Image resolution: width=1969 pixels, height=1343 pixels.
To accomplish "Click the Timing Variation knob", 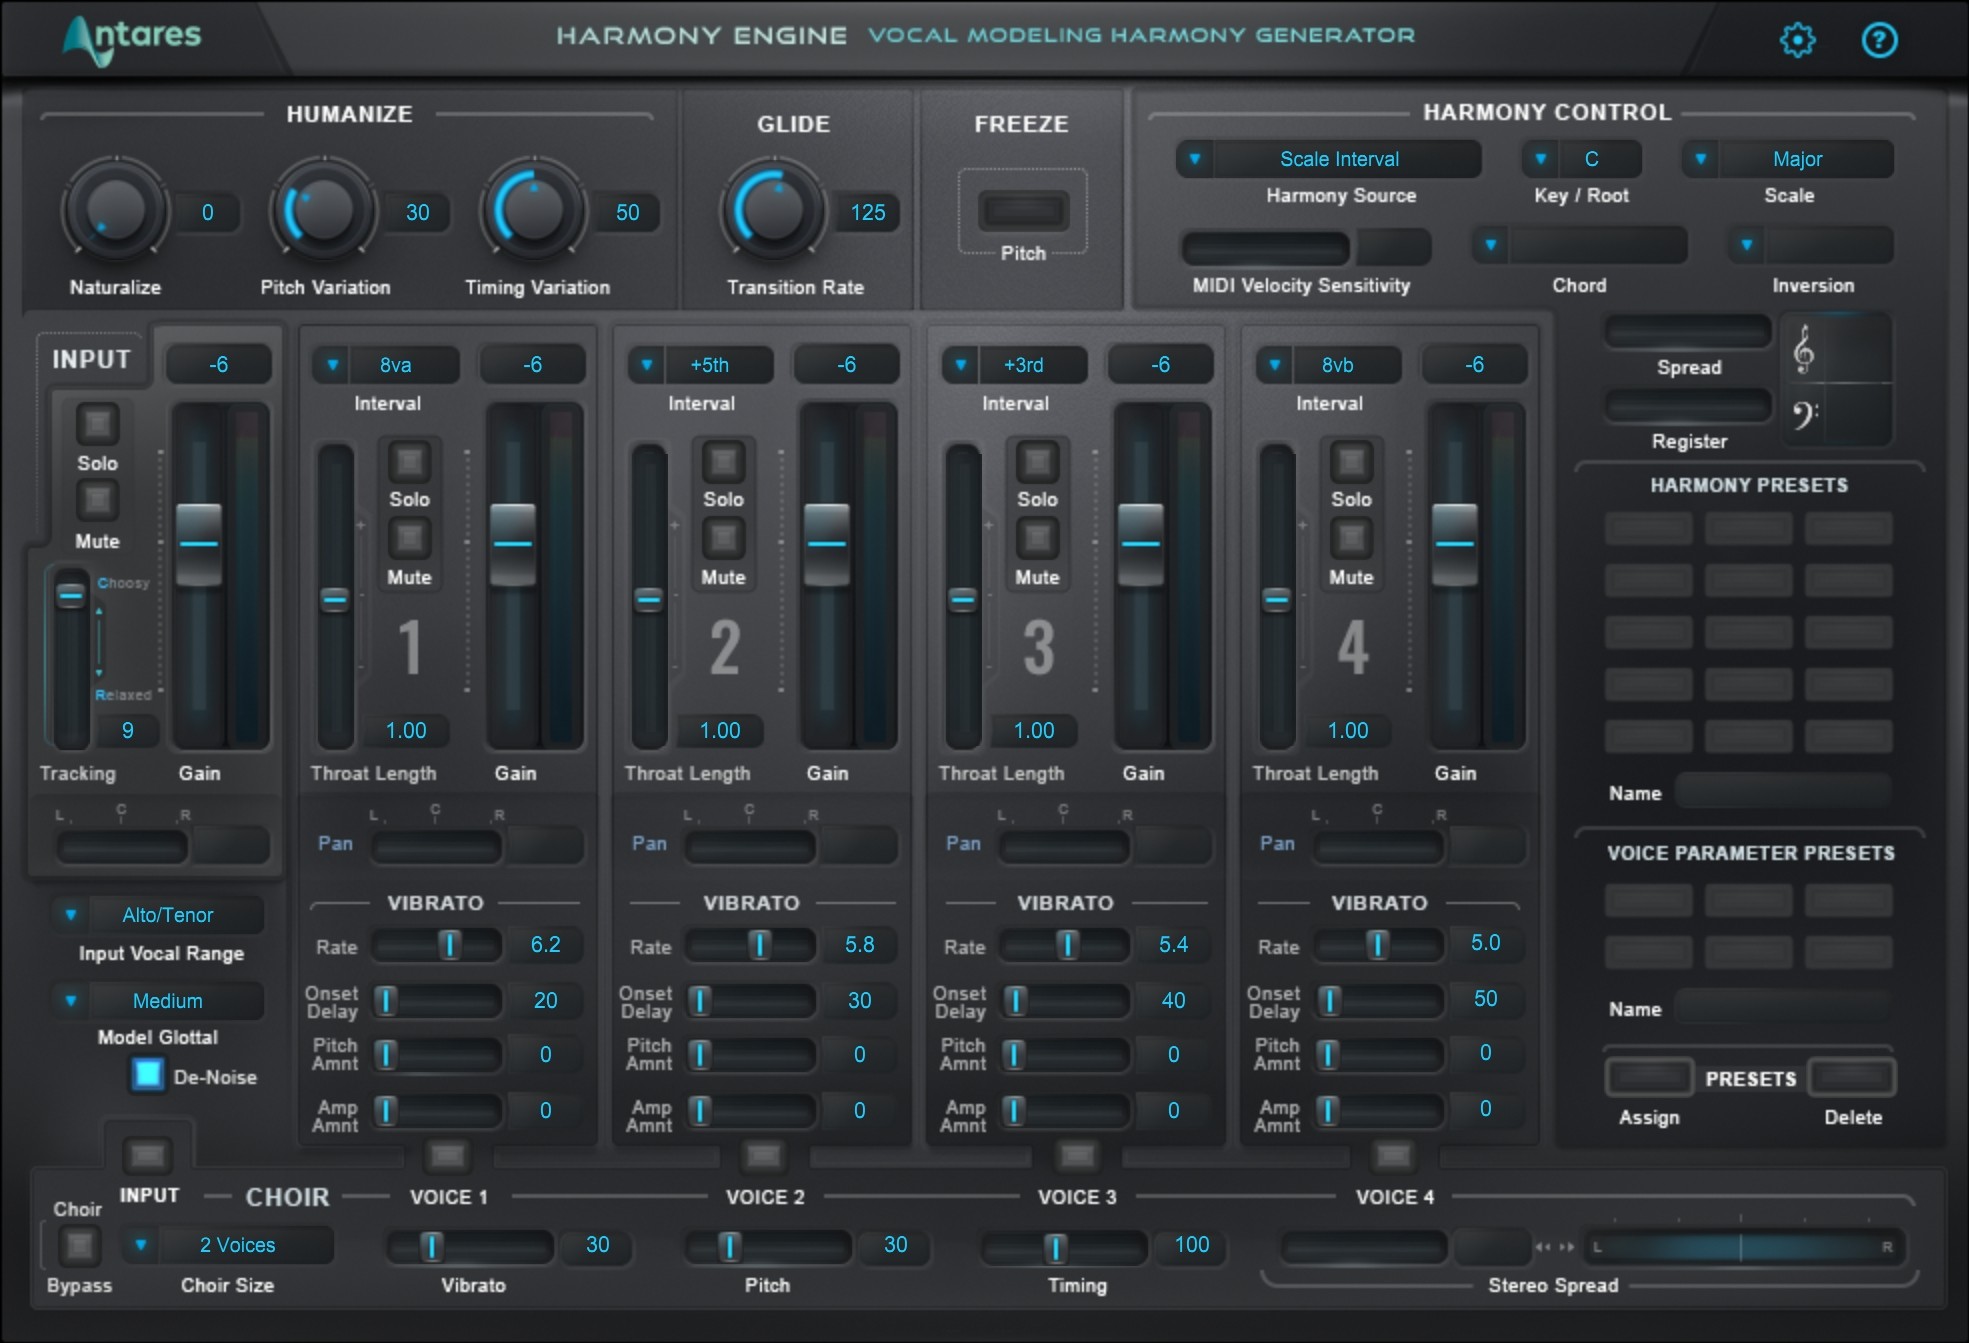I will tap(534, 211).
